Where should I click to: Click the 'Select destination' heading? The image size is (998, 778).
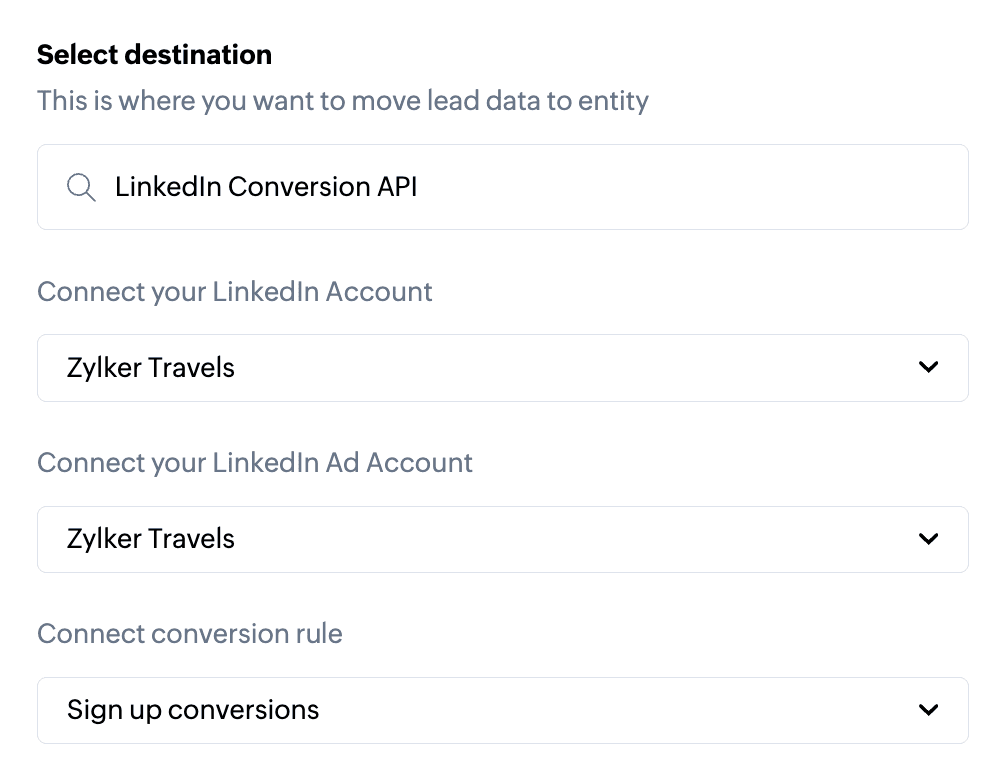154,54
